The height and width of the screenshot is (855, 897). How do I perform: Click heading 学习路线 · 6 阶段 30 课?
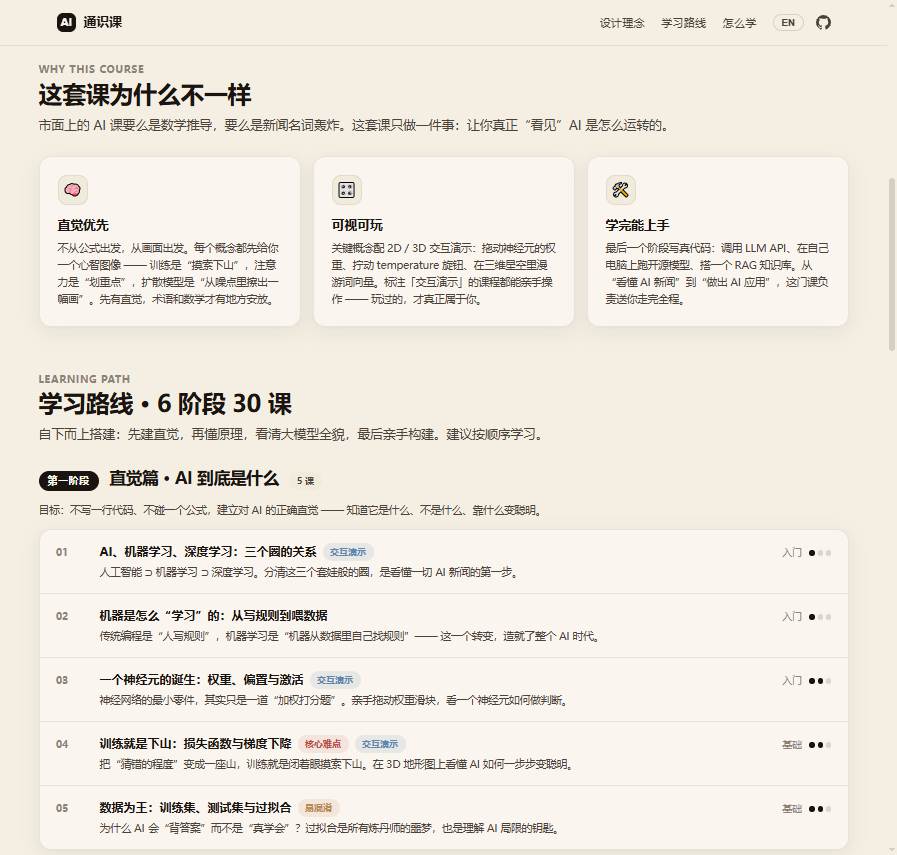coord(165,404)
